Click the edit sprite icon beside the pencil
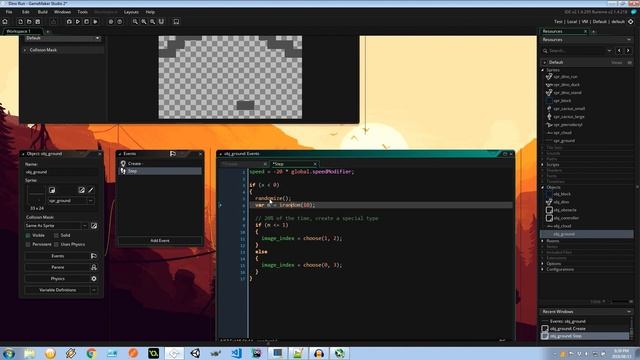The image size is (640, 360). (x=81, y=190)
